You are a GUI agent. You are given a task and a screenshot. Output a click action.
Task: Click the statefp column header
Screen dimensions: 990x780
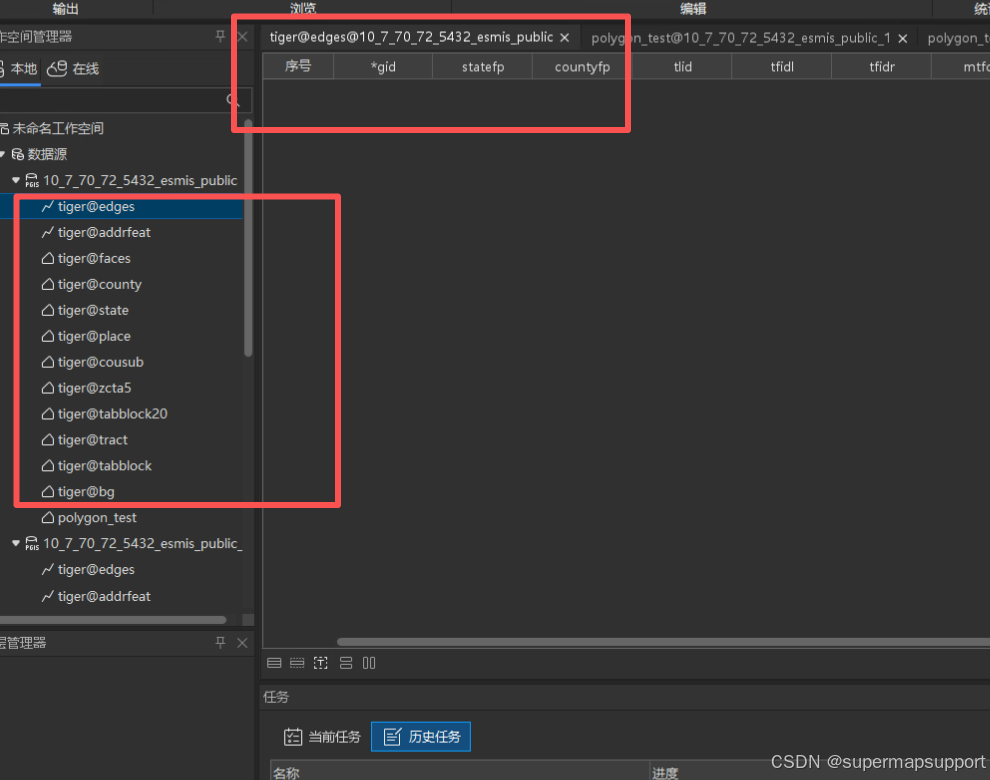pos(482,66)
